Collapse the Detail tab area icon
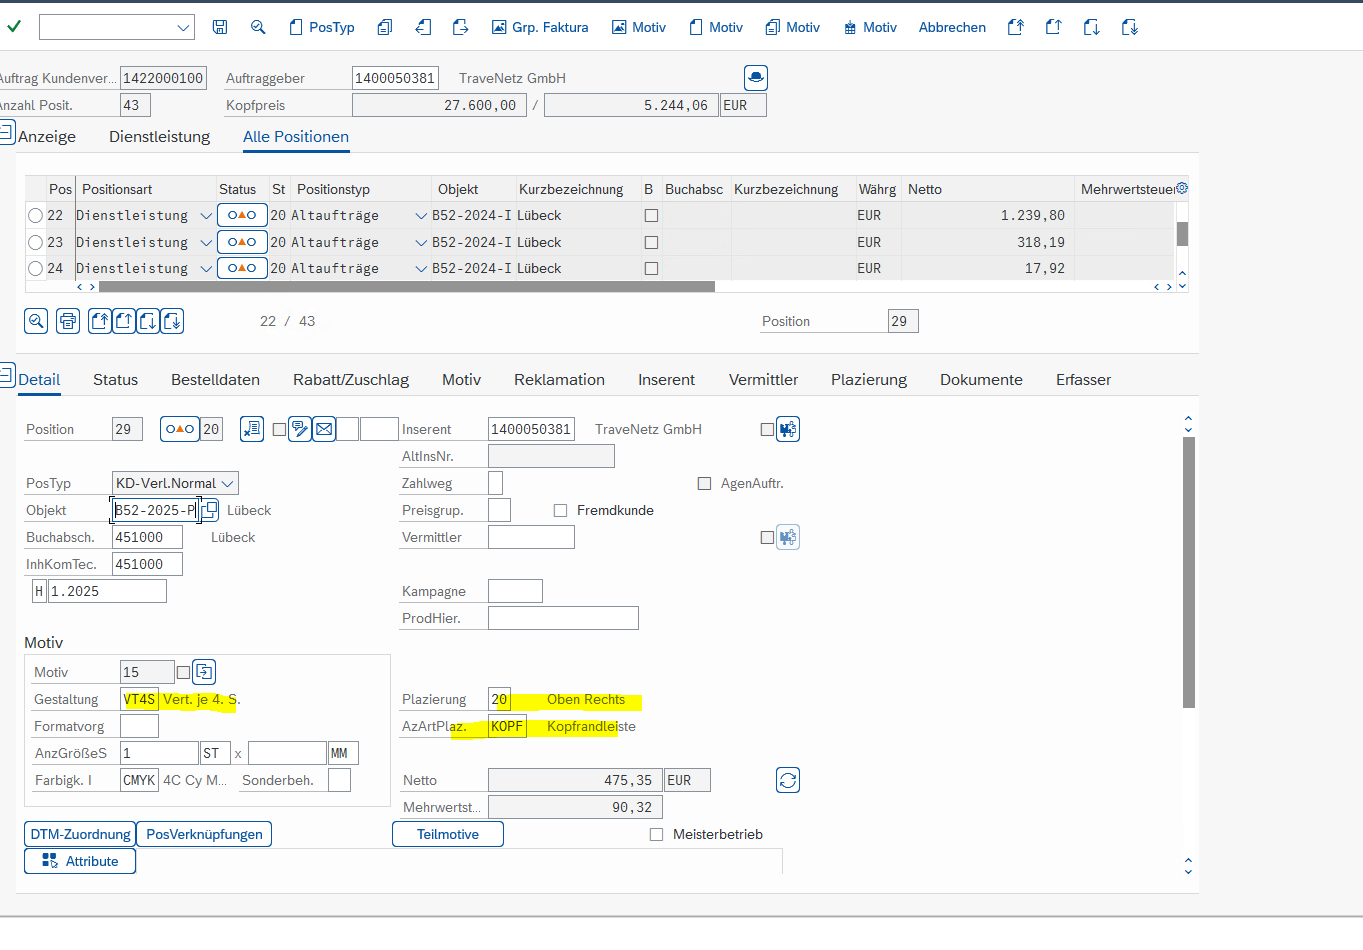The width and height of the screenshot is (1363, 950). click(7, 375)
